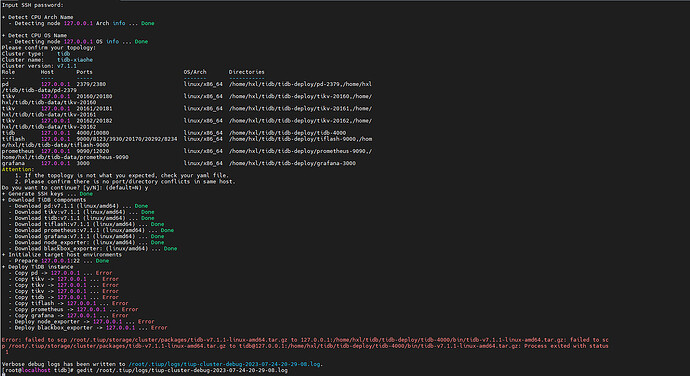The width and height of the screenshot is (690, 376).
Task: Select the tiflash ports list
Action: click(127, 139)
